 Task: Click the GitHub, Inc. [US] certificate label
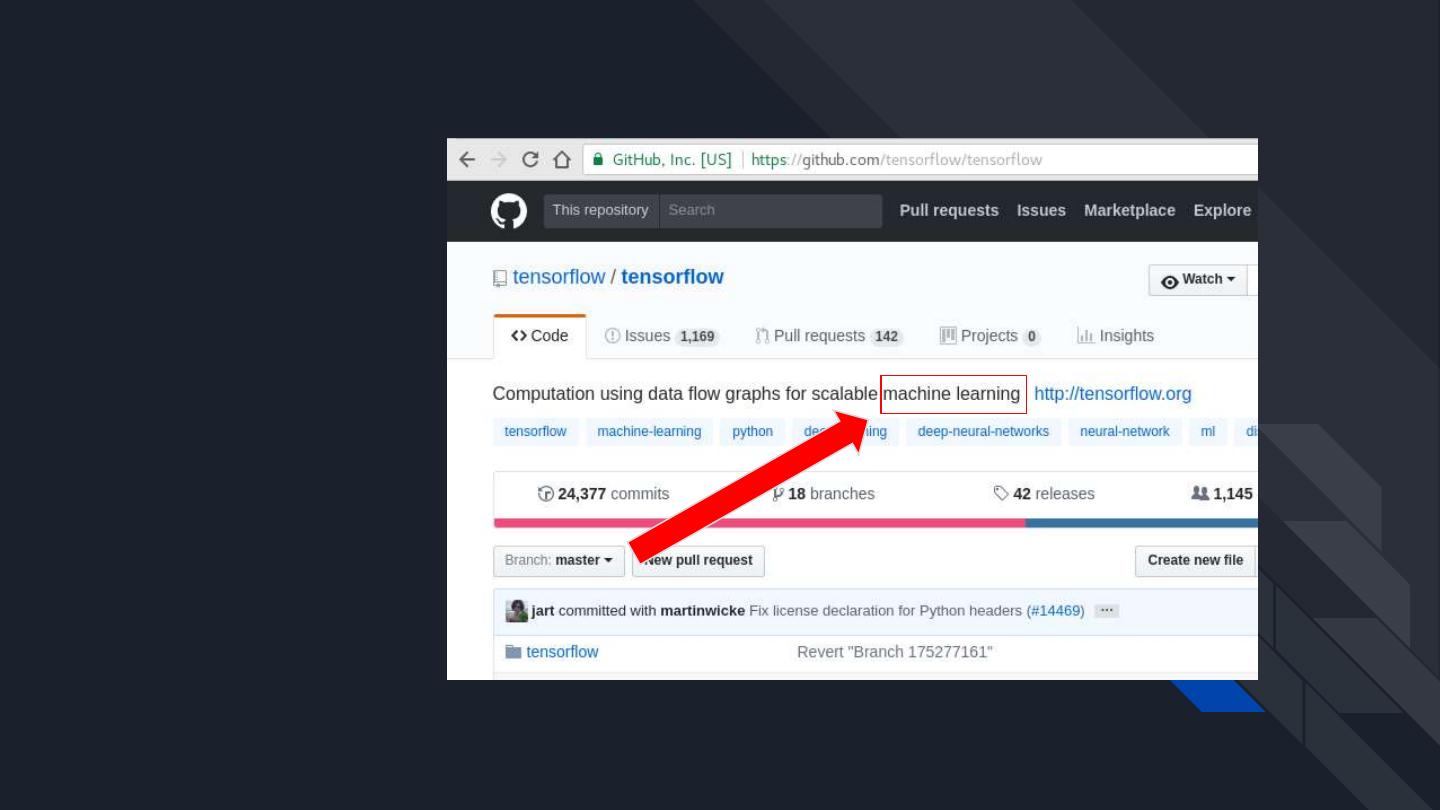click(x=672, y=160)
